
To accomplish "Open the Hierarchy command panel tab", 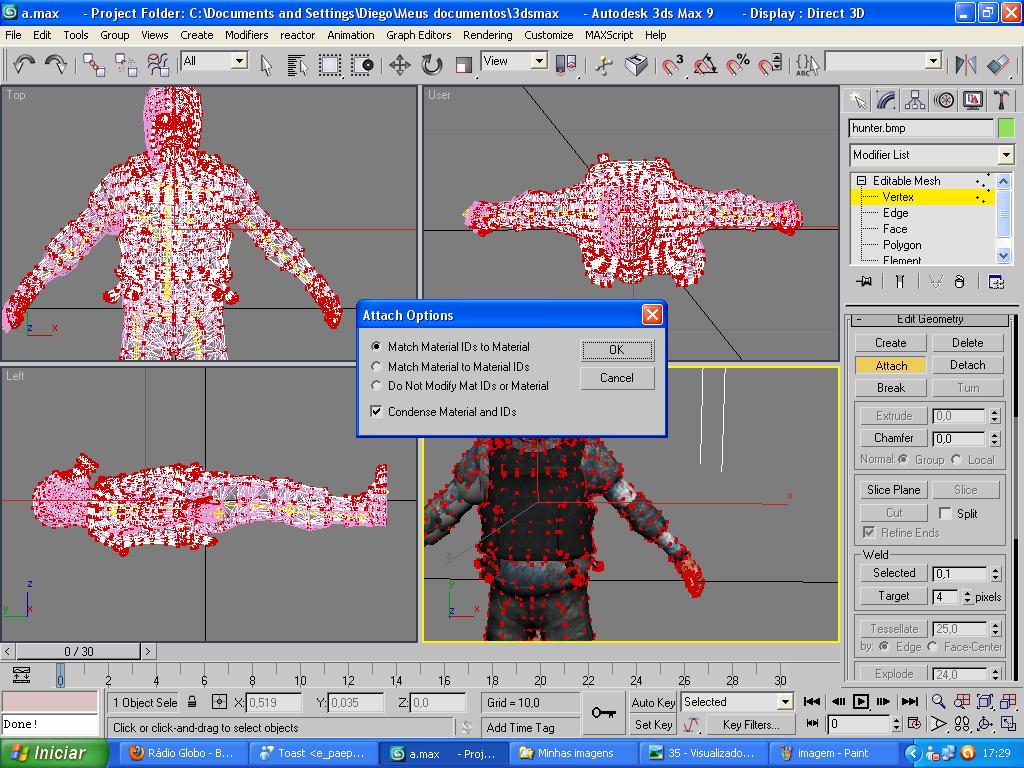I will (915, 100).
